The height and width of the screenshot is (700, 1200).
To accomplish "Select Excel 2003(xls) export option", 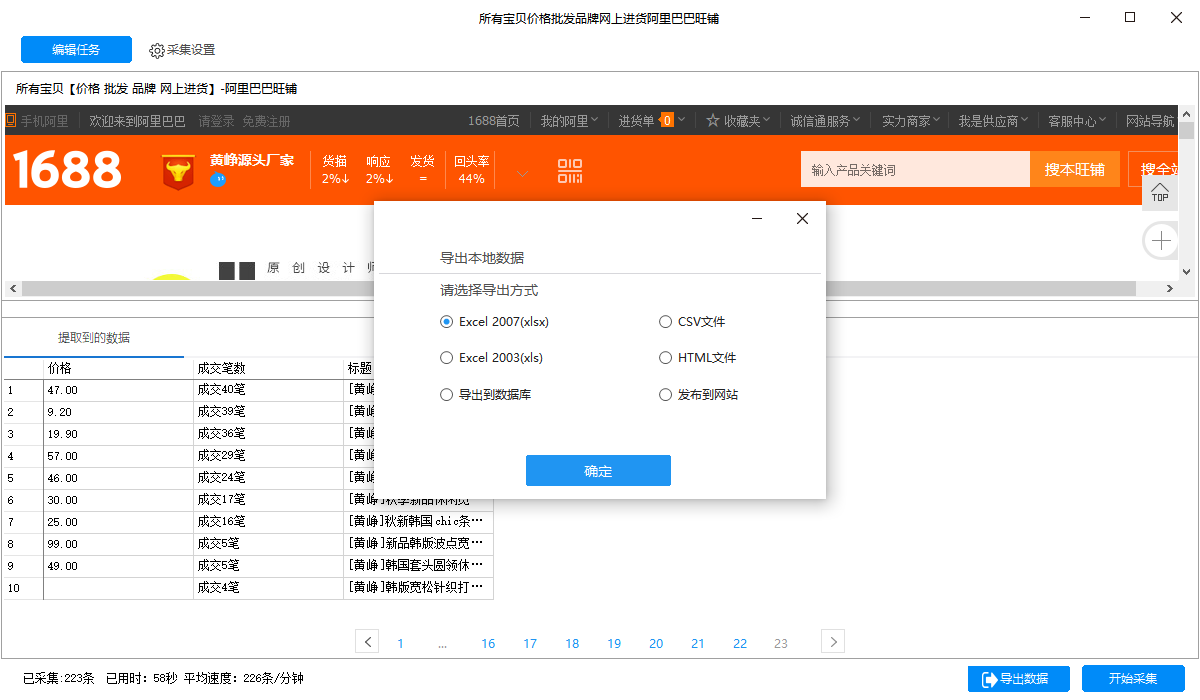I will (x=491, y=357).
